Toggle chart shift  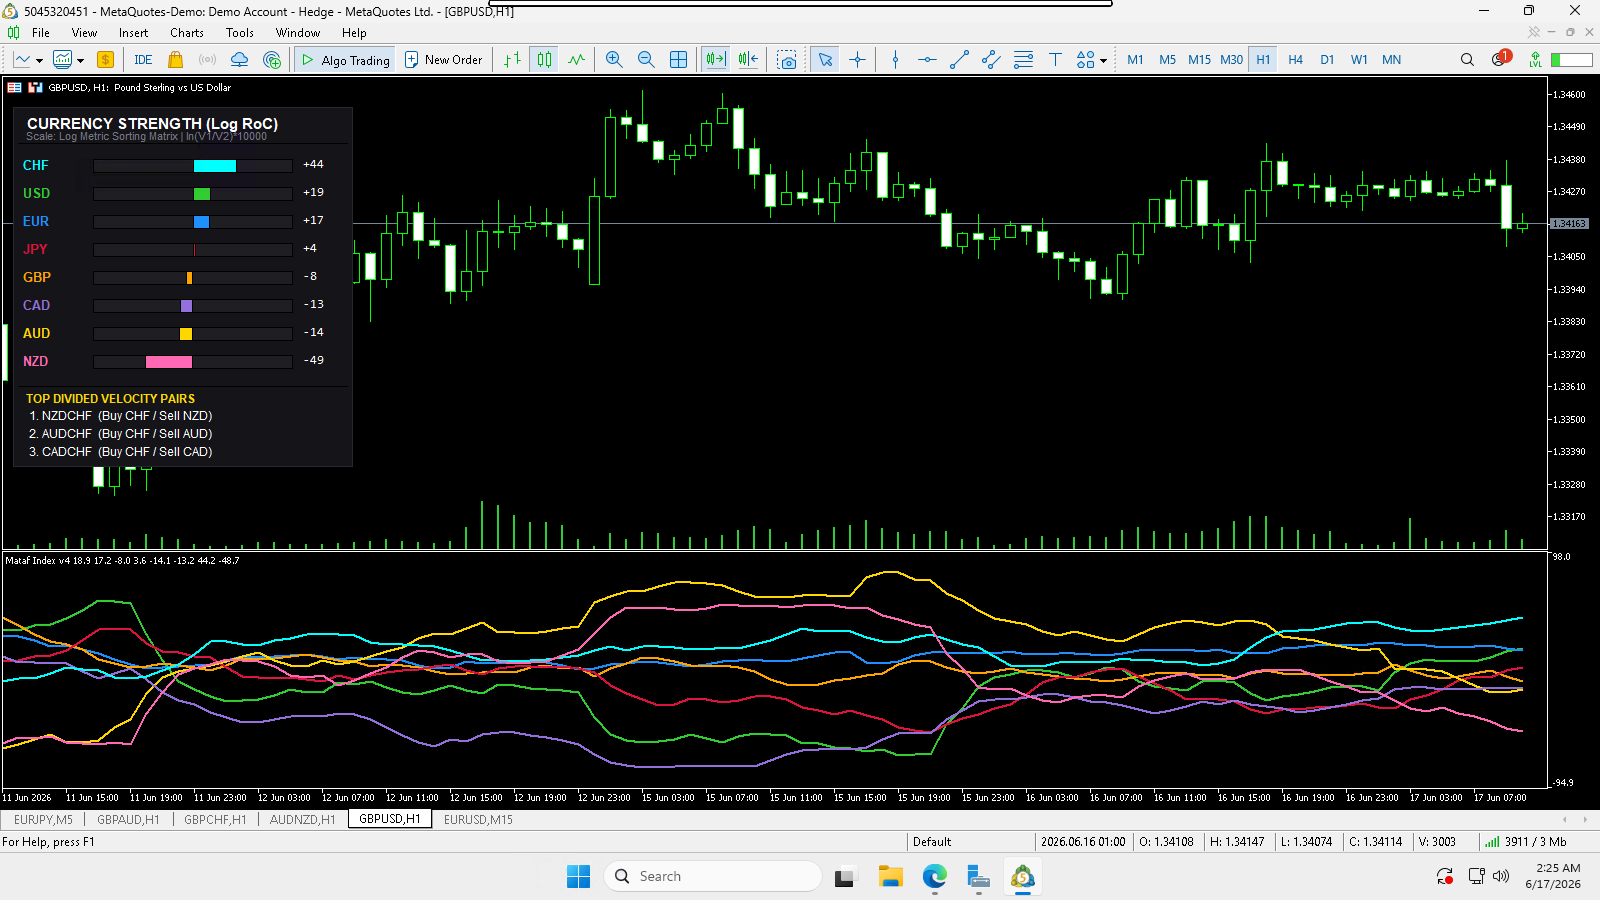click(748, 60)
